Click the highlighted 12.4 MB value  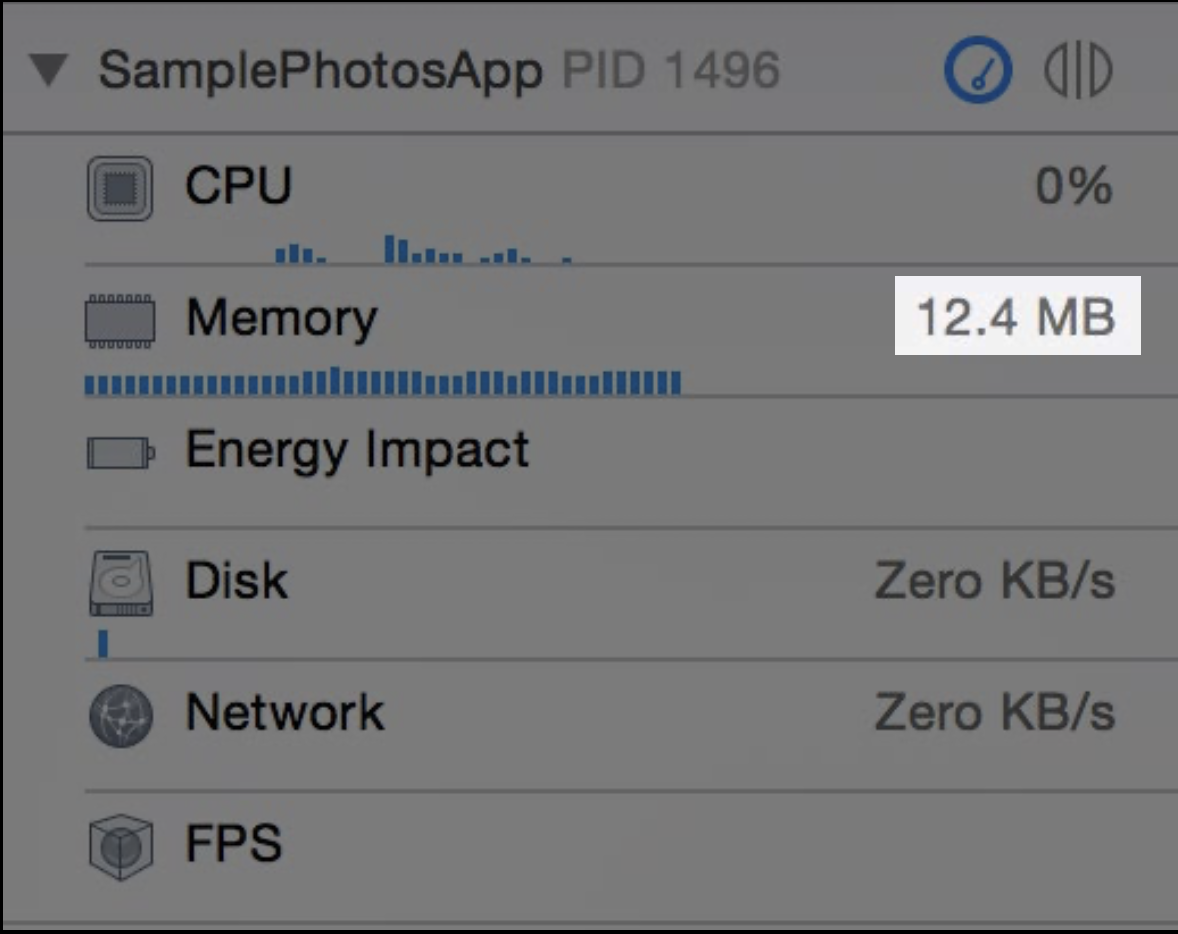click(1017, 316)
